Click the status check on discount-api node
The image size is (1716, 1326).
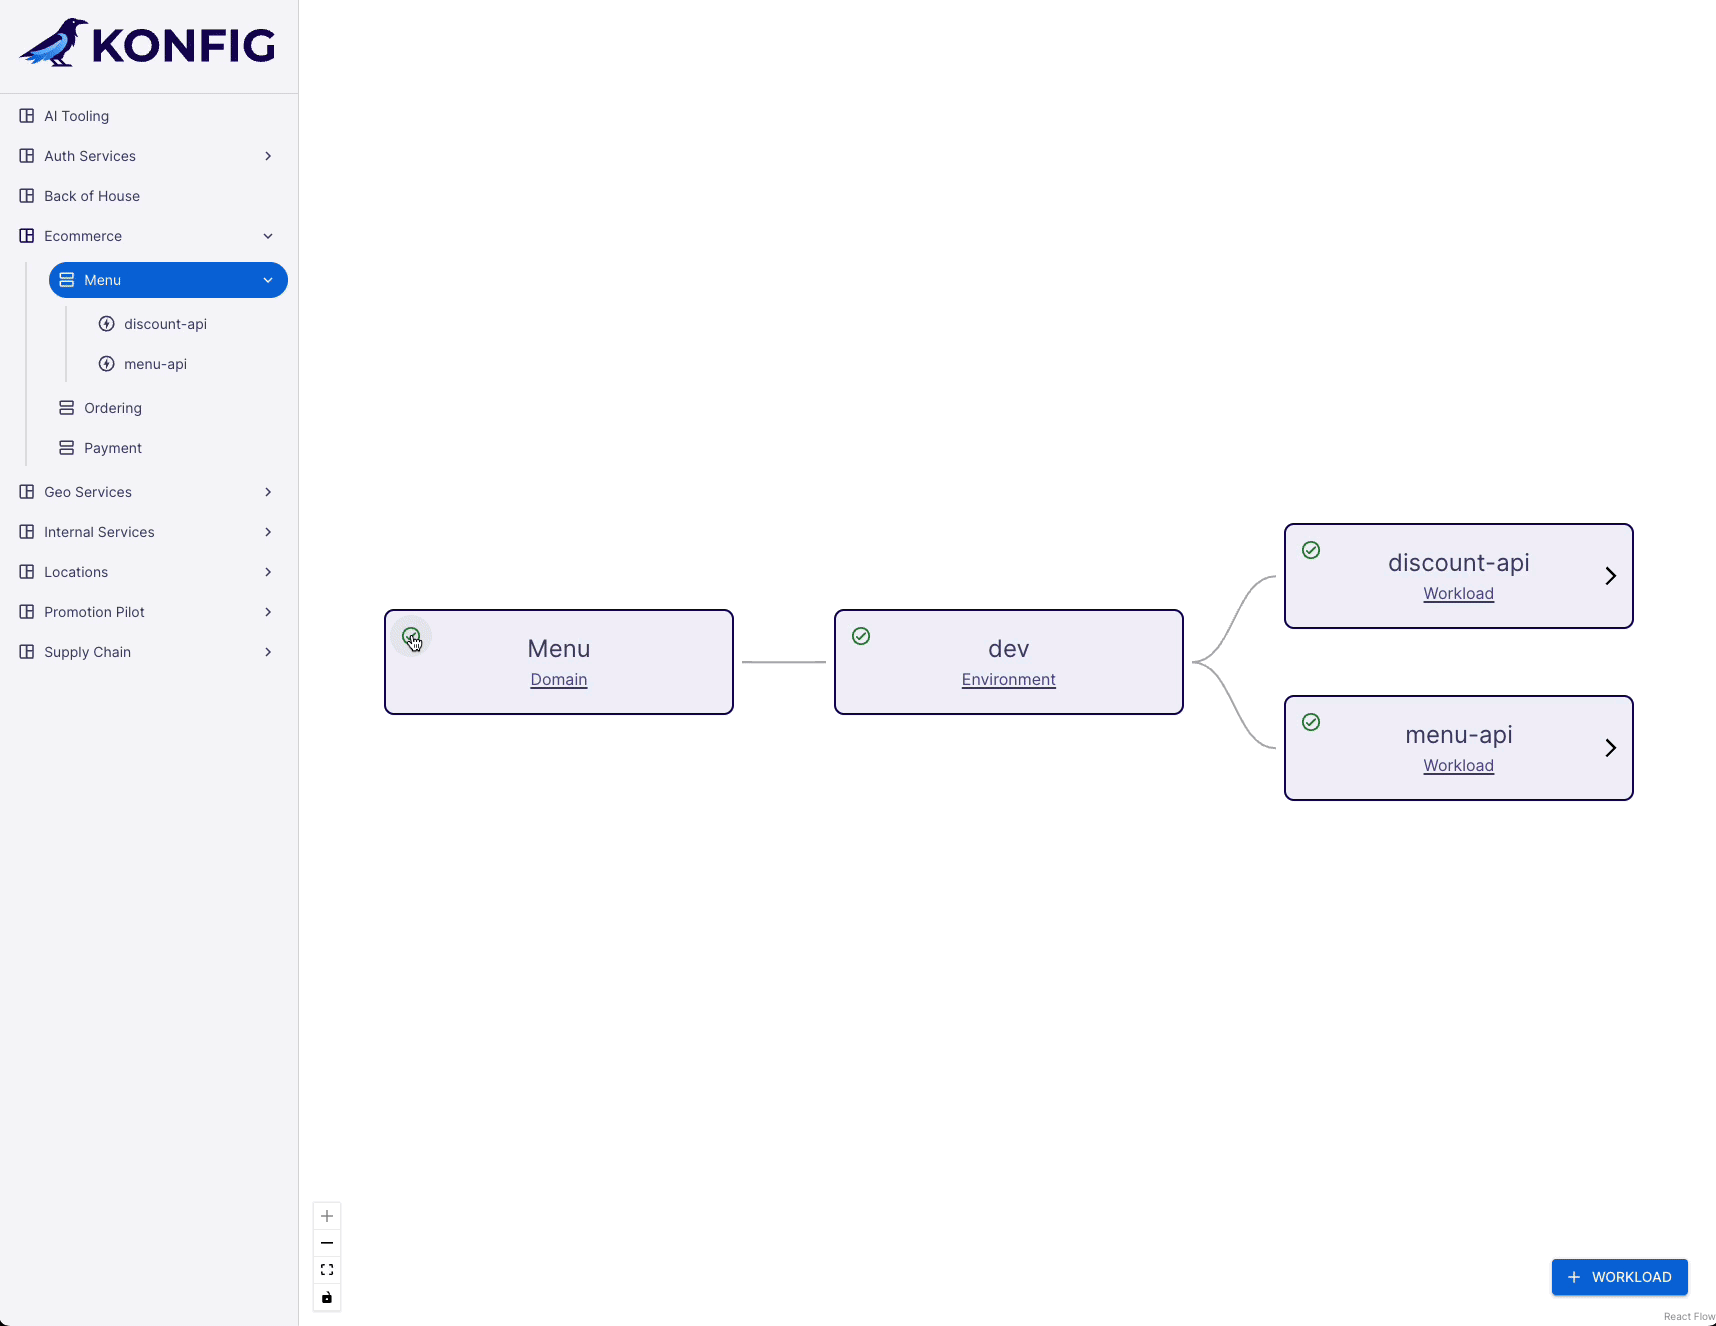pos(1311,550)
